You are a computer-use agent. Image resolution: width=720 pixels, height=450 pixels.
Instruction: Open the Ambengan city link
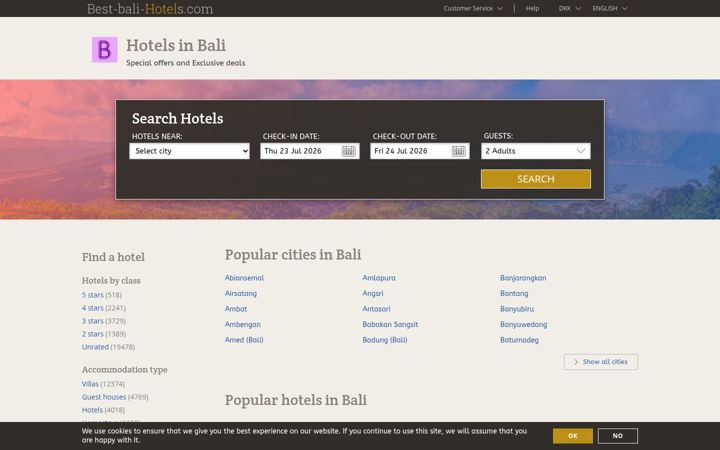[242, 324]
